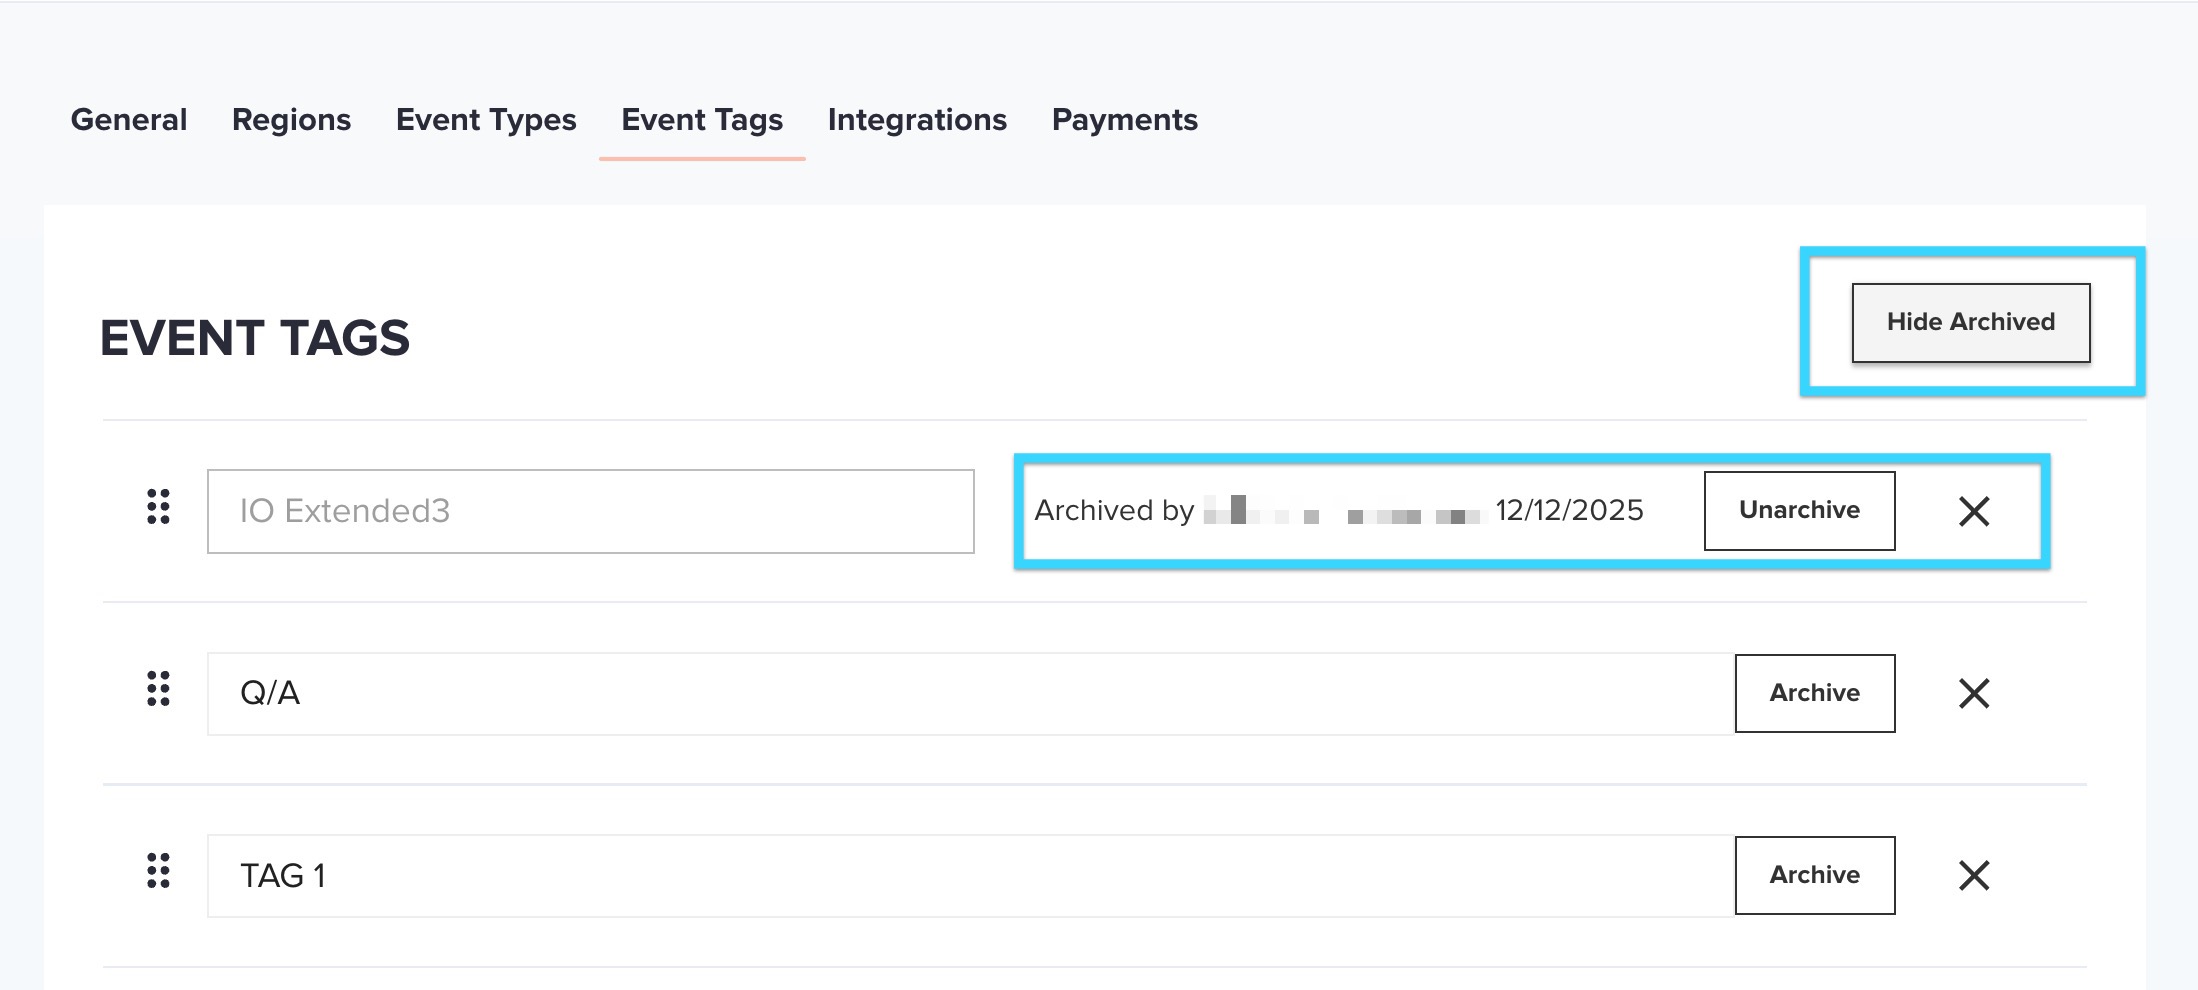
Task: Click the drag handle for IO Extended3
Action: click(x=158, y=507)
